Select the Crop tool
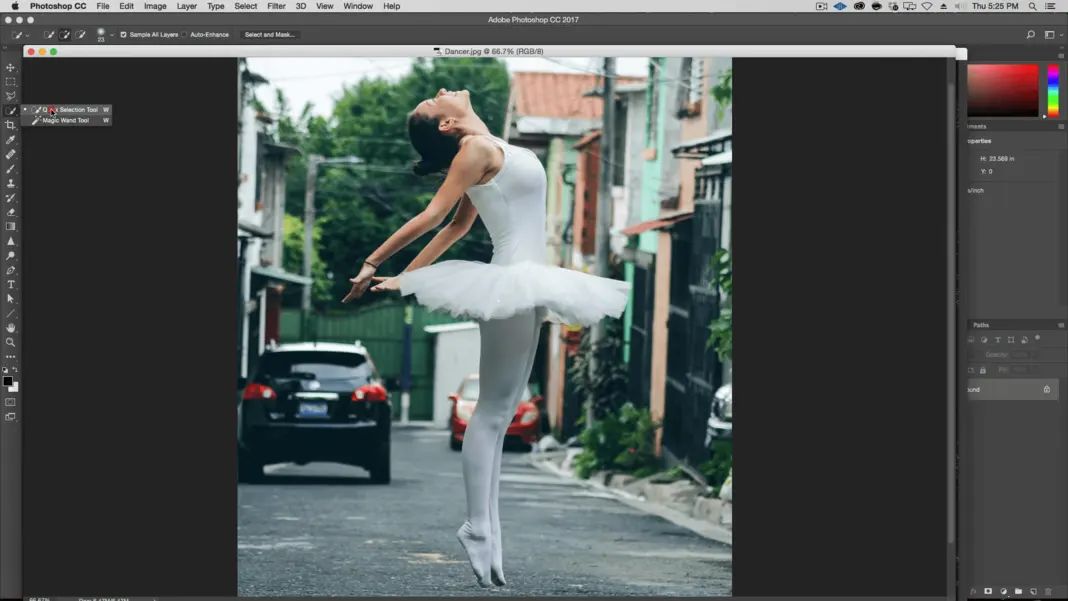 [x=10, y=125]
